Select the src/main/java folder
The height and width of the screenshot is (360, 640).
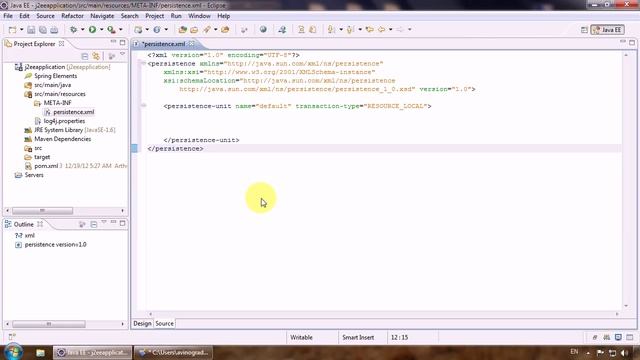click(52, 85)
